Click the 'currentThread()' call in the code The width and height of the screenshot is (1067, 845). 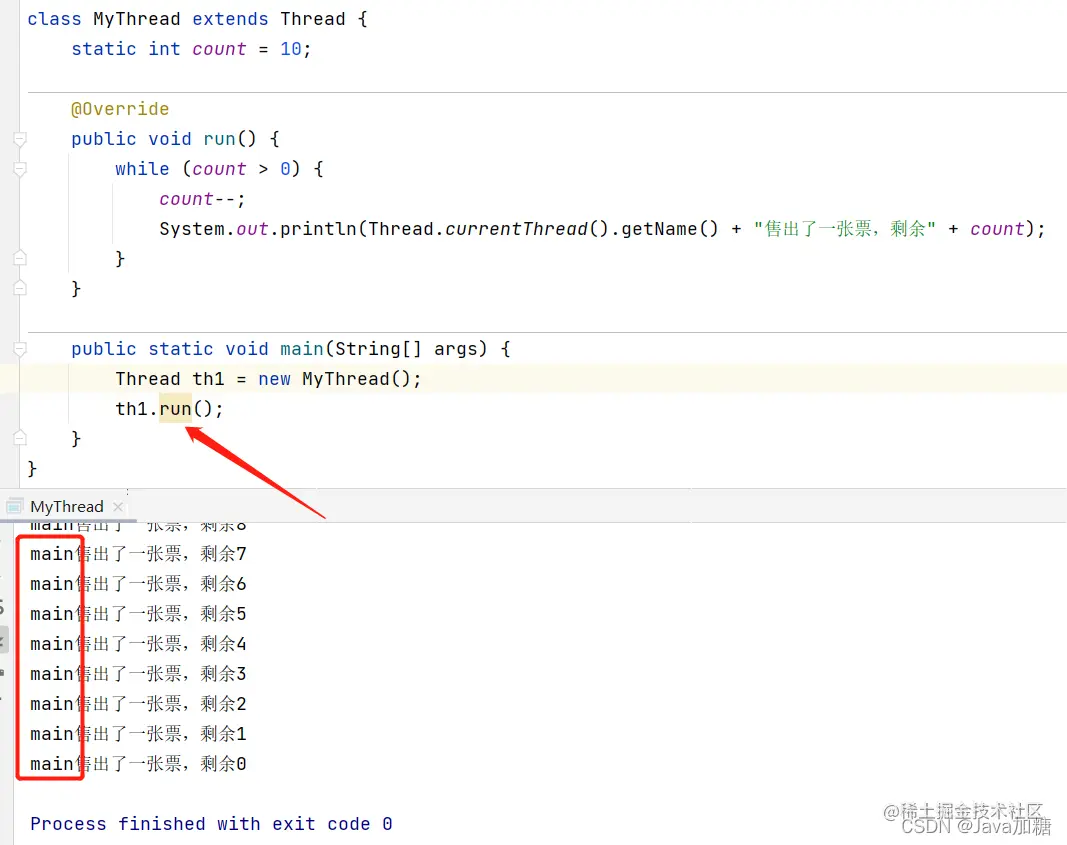(x=526, y=229)
